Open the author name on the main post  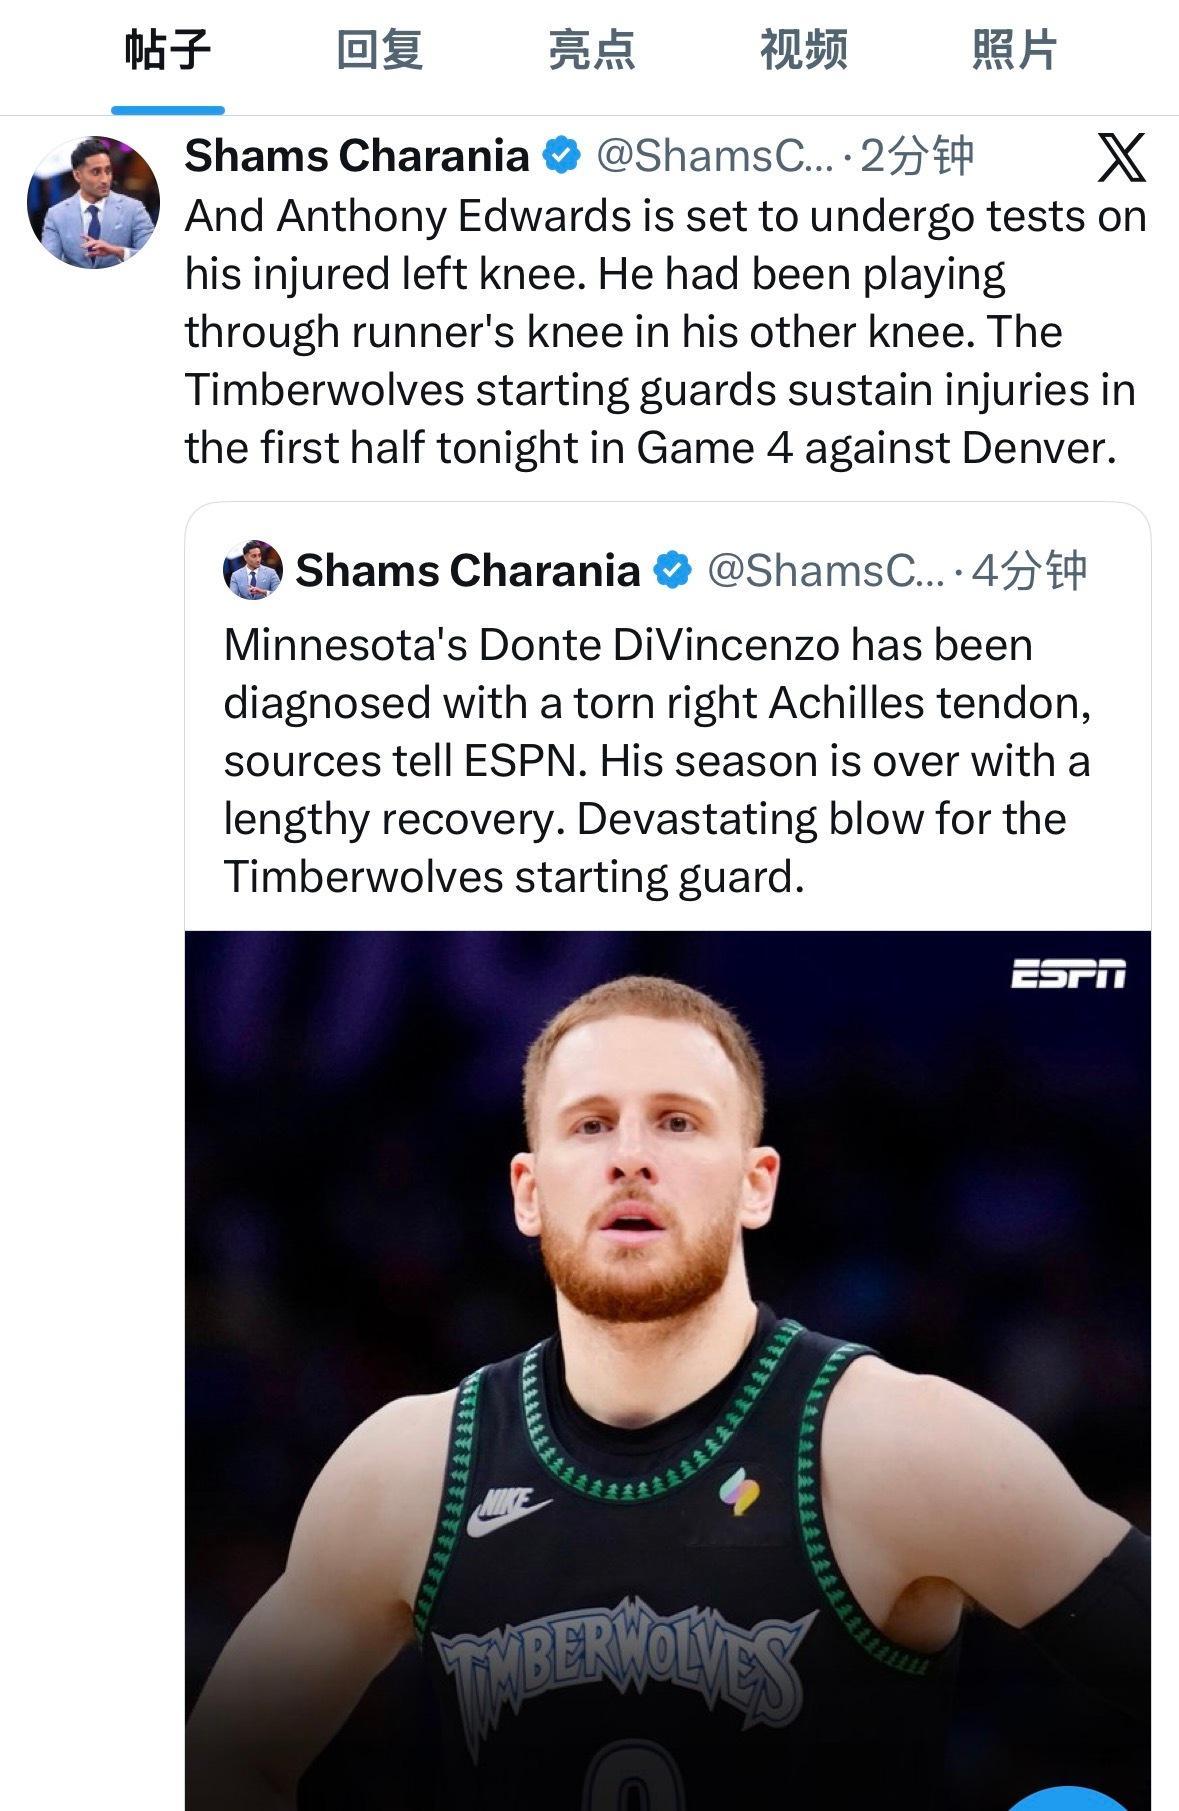pos(356,155)
